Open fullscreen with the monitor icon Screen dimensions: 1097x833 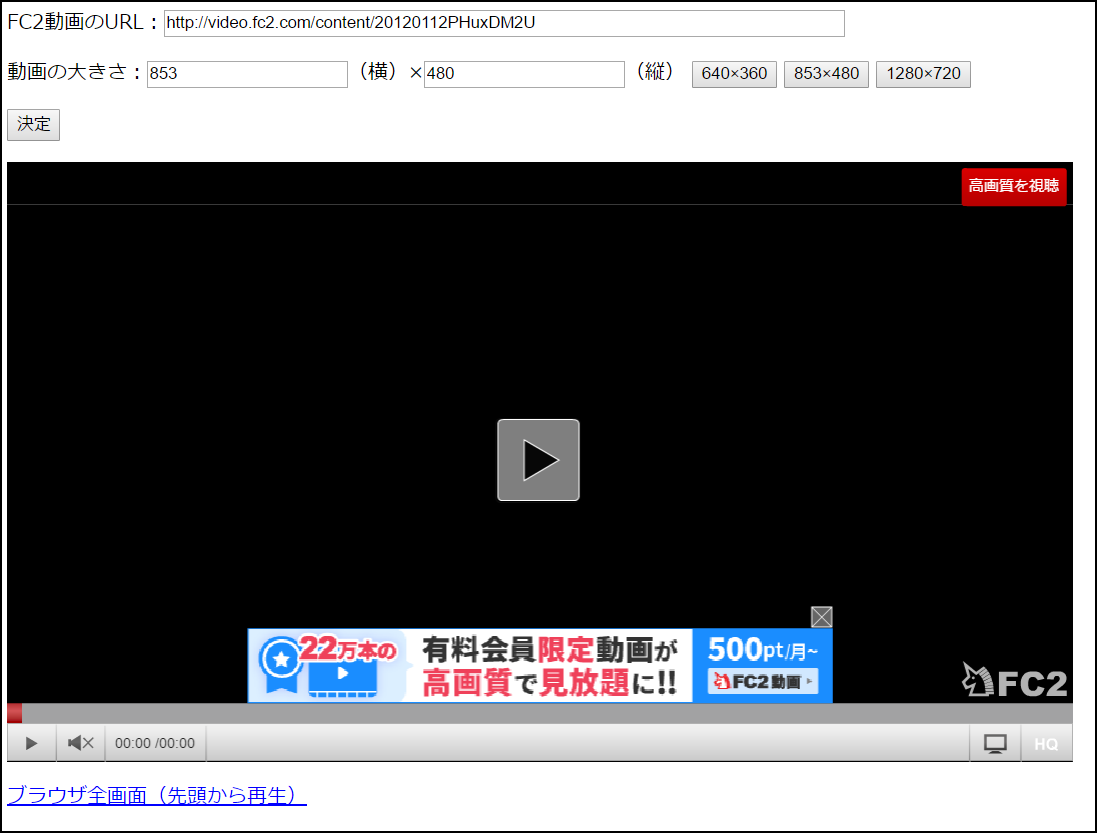995,743
